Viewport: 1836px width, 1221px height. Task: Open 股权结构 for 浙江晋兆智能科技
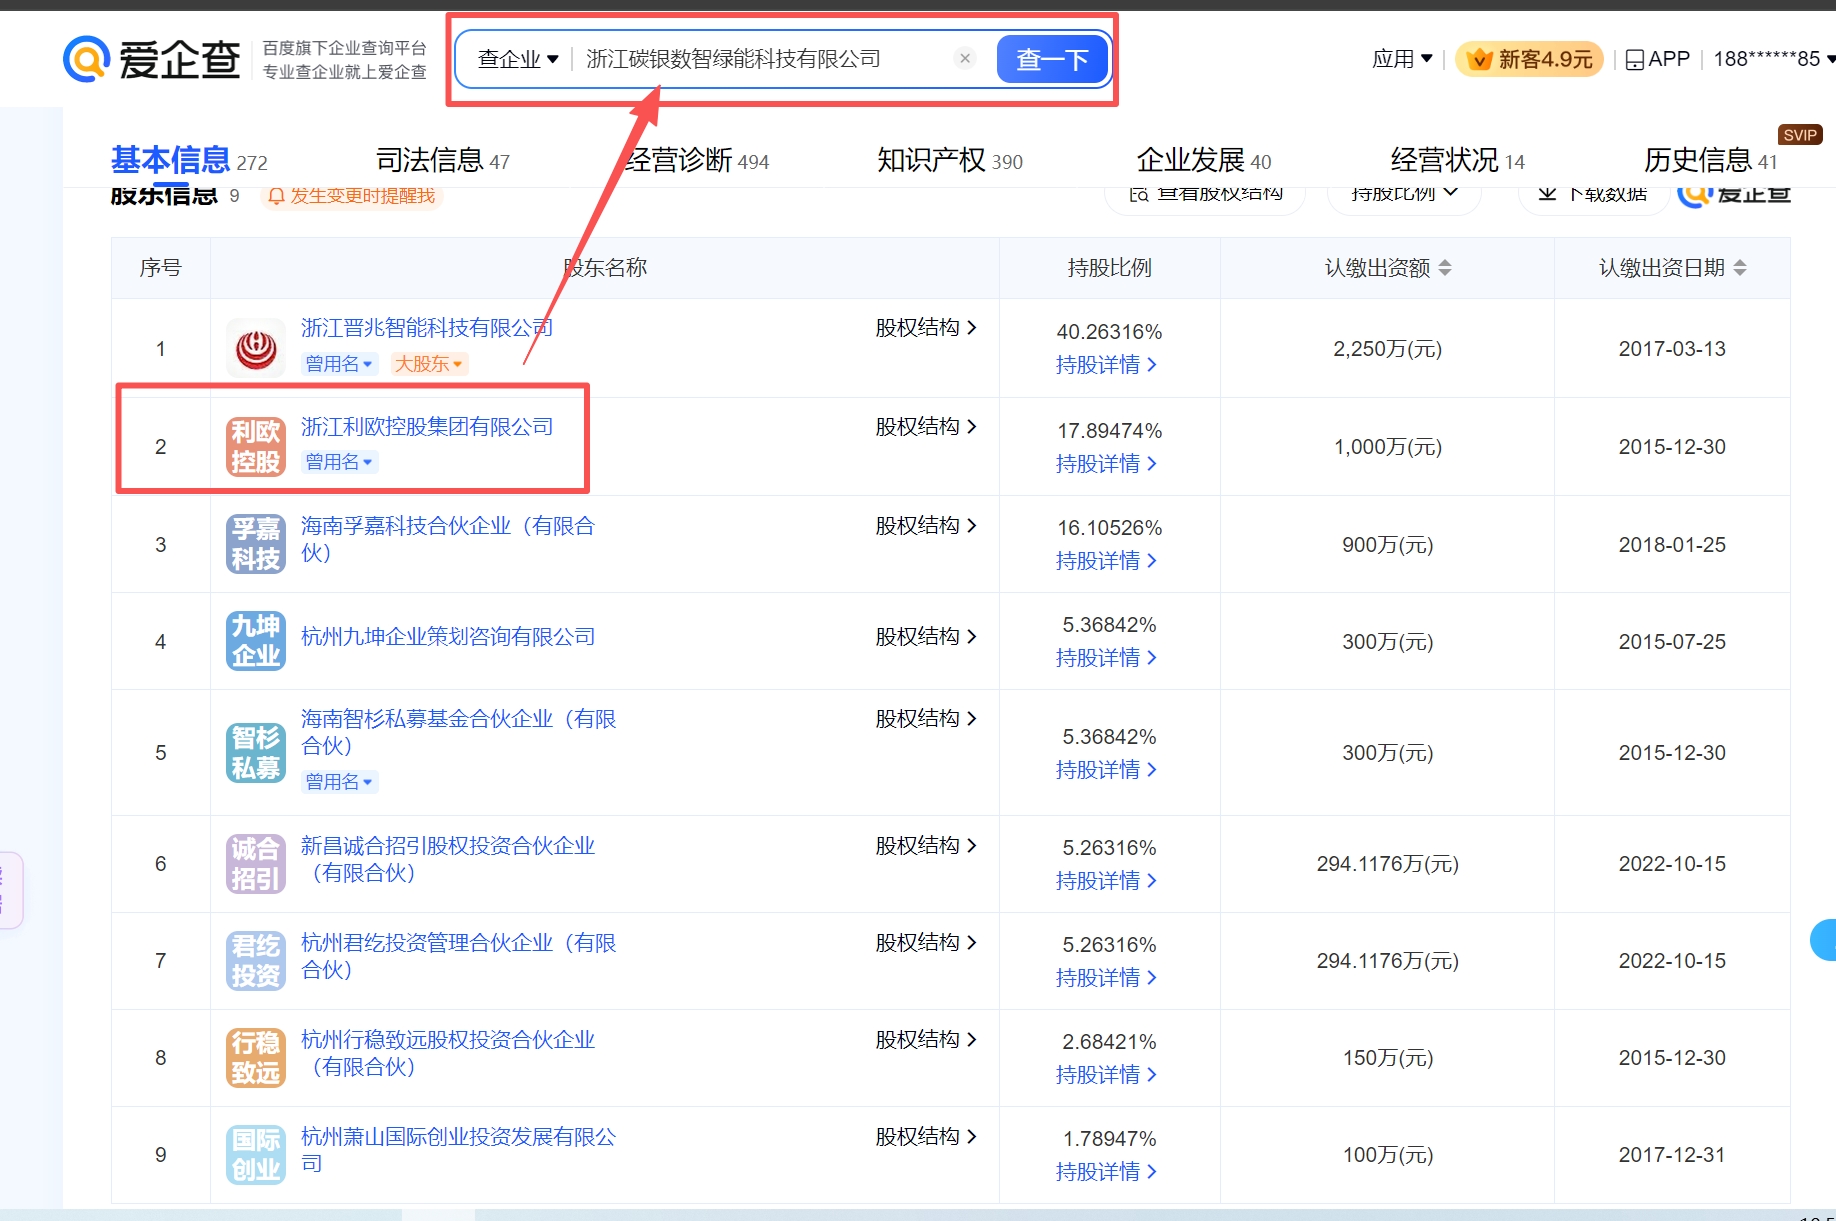926,328
